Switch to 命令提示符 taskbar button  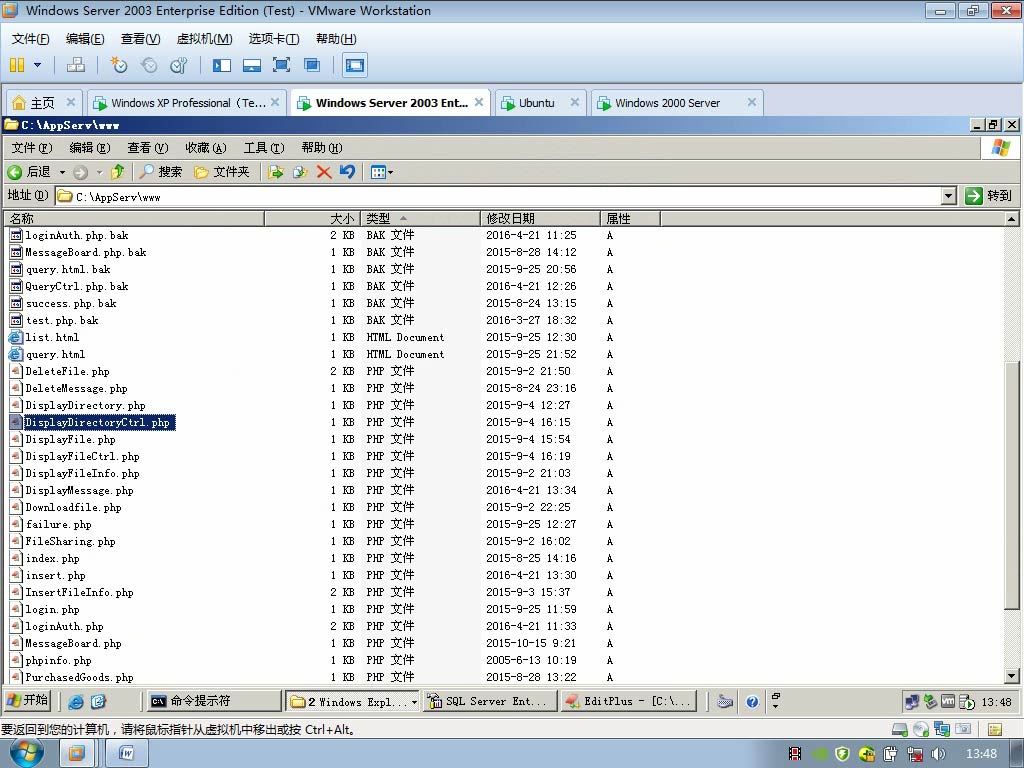[x=213, y=701]
